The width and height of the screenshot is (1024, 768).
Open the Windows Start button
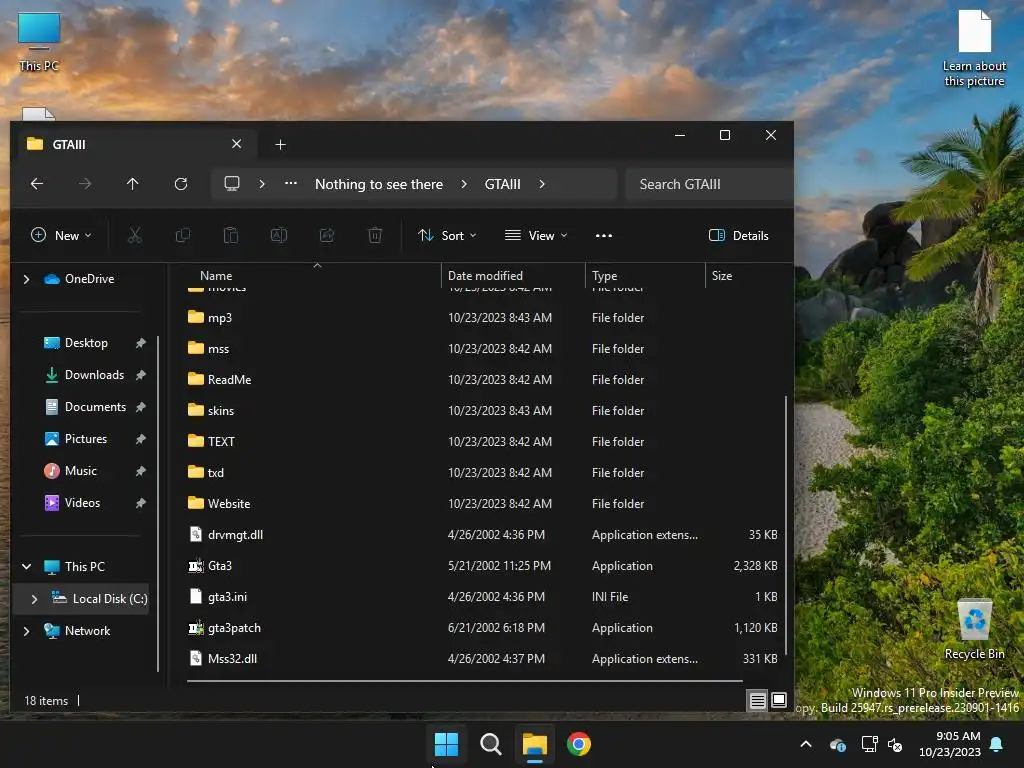[x=447, y=744]
